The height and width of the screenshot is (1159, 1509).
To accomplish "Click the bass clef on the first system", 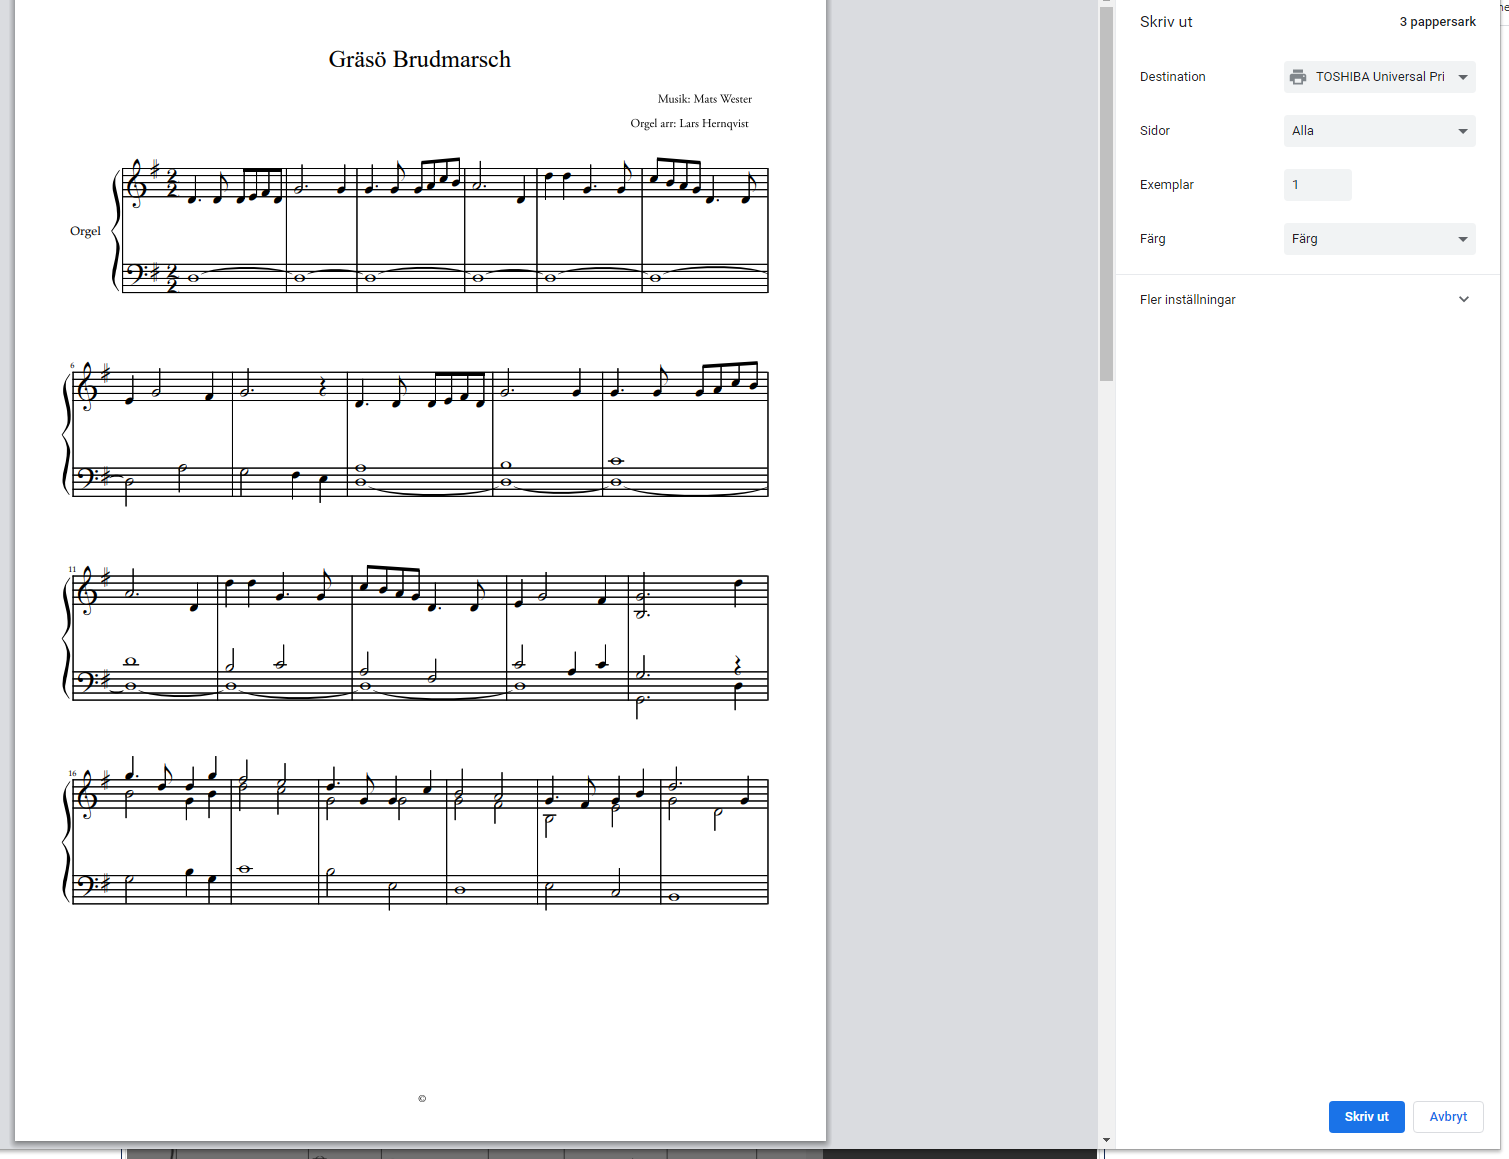I will pos(137,273).
